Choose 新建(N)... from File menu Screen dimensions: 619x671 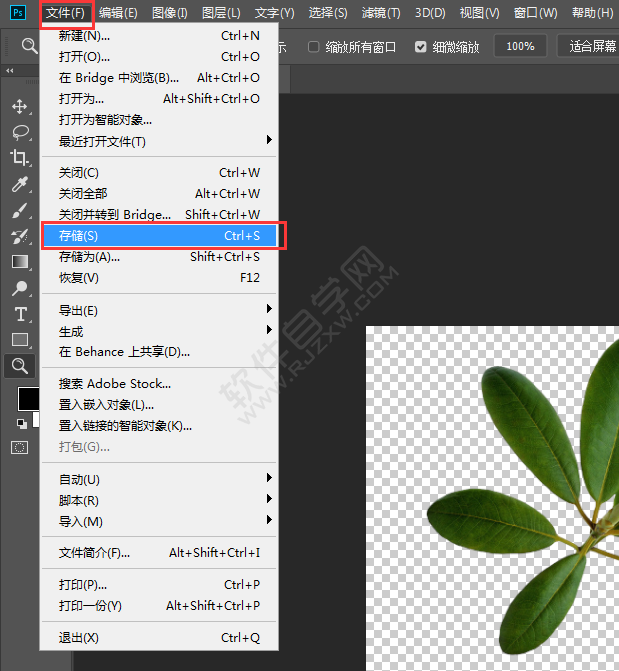click(159, 36)
